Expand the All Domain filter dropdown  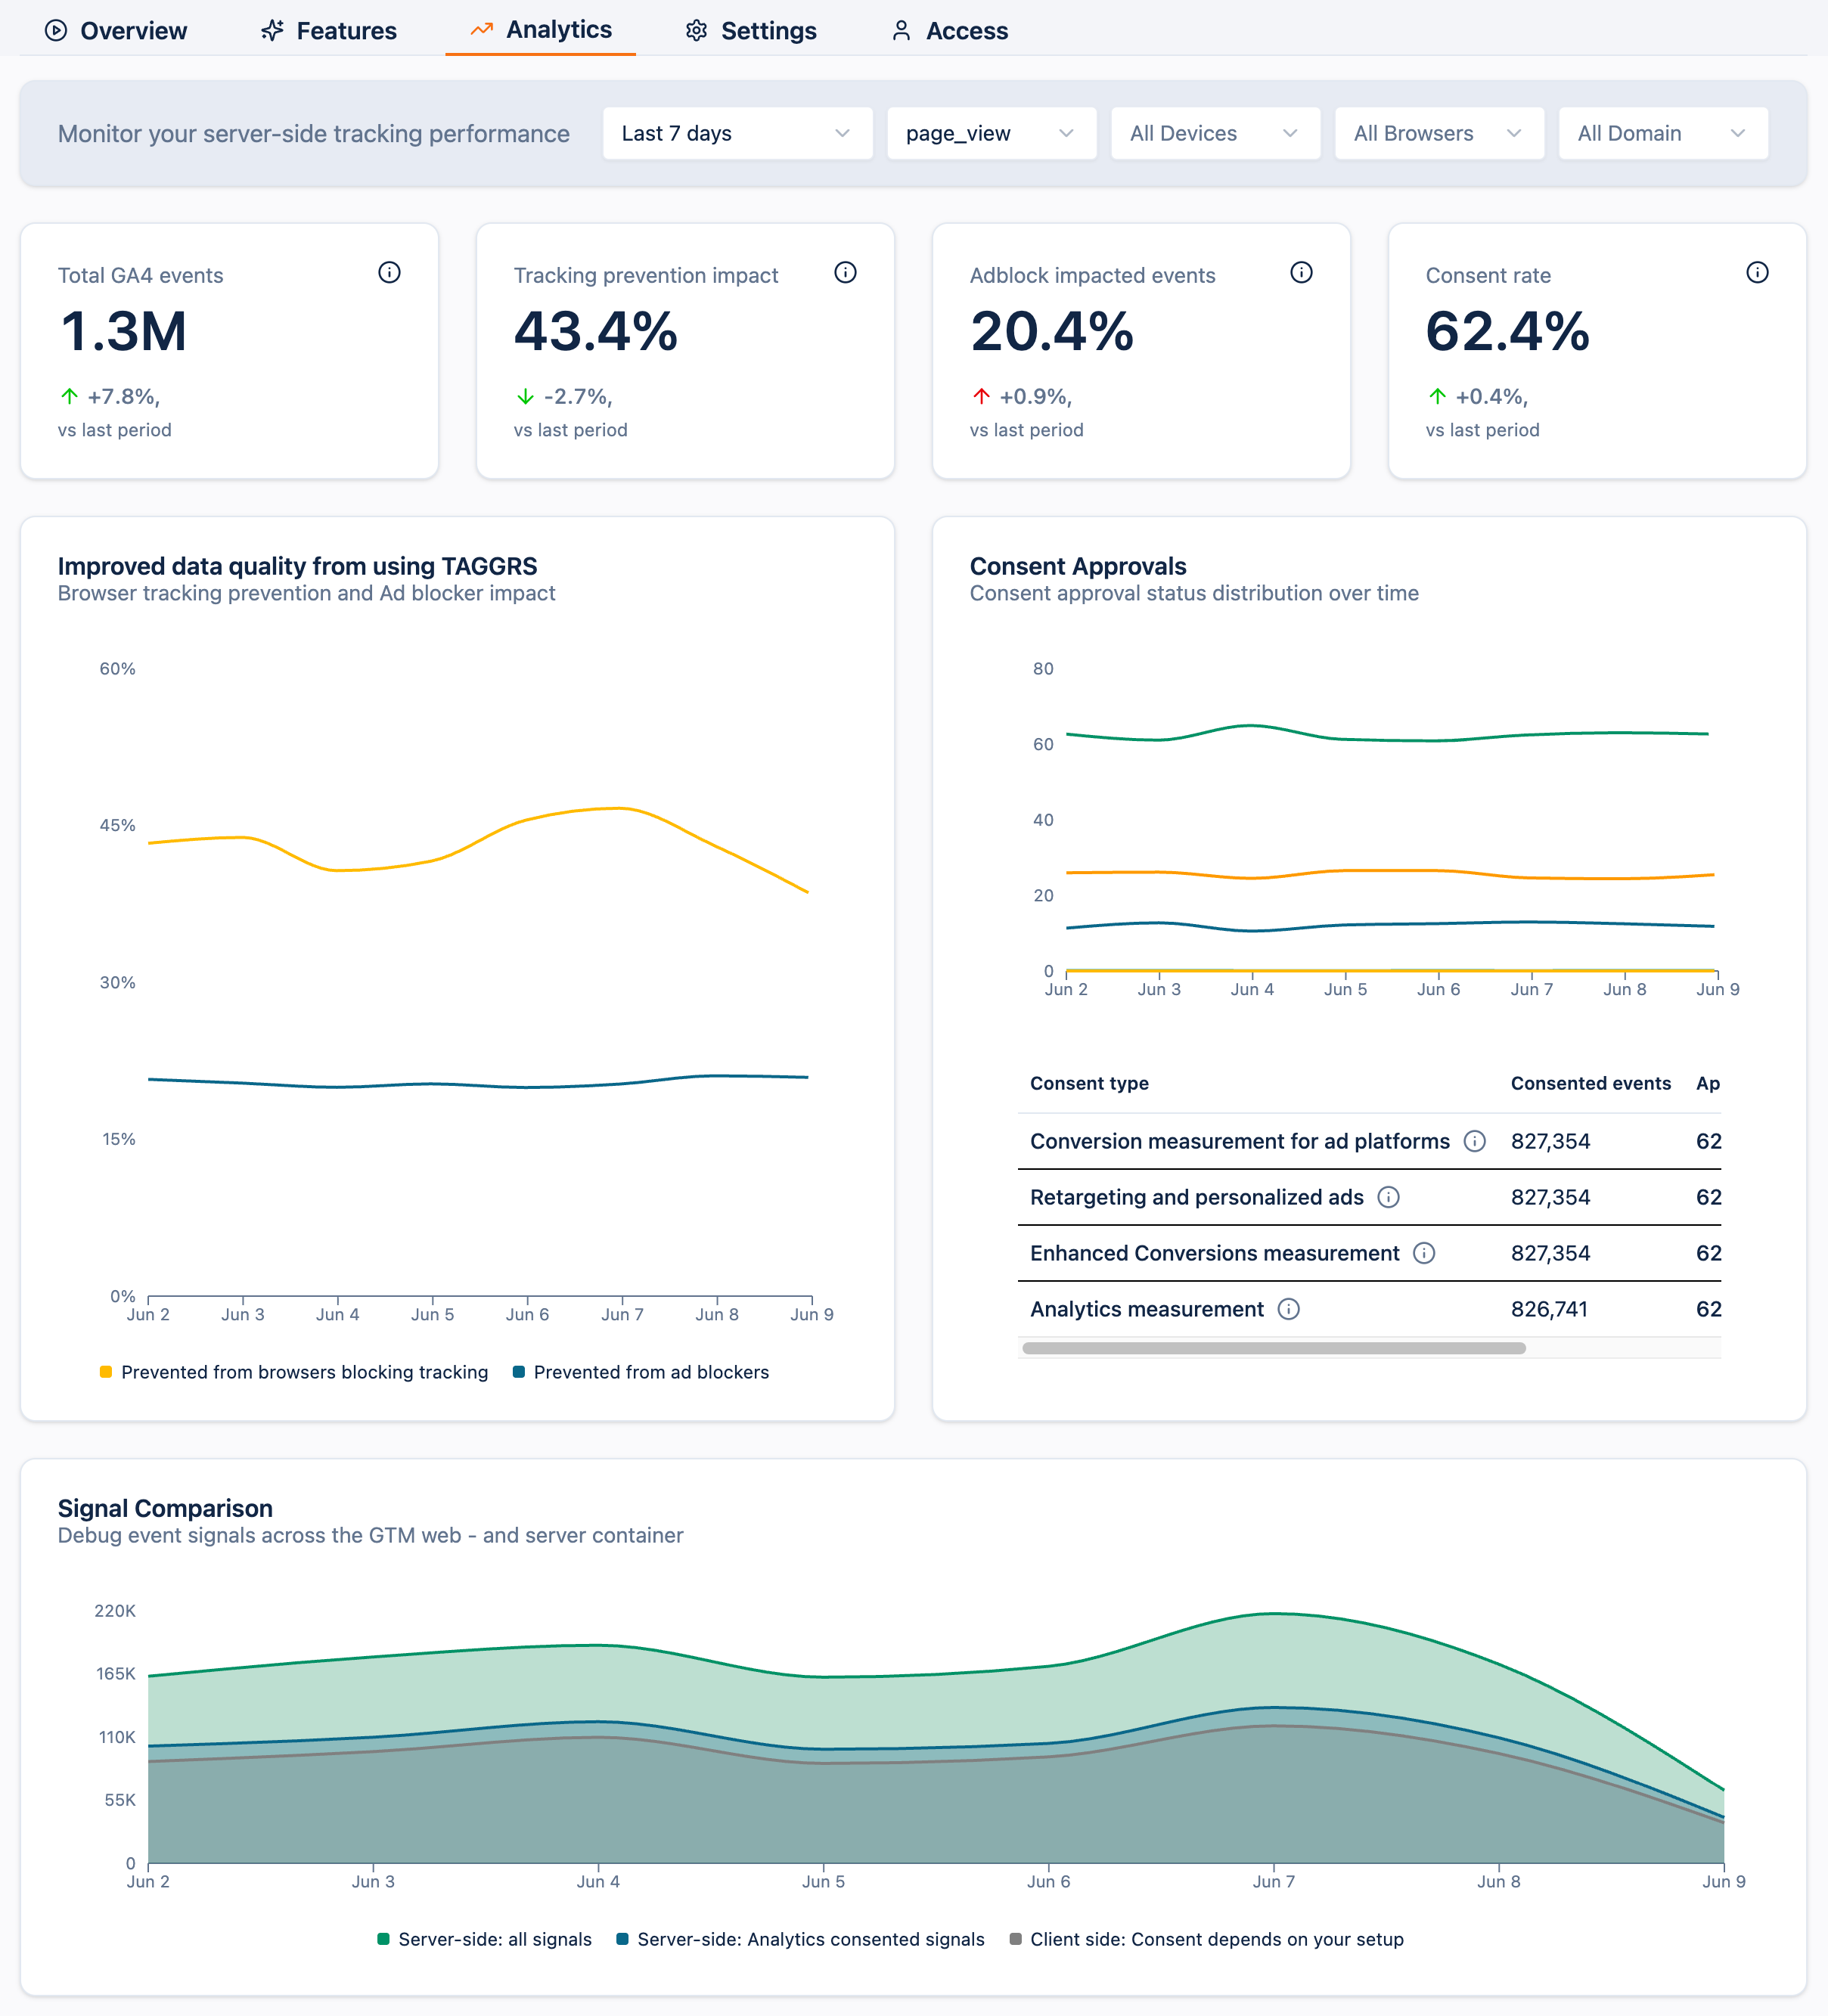(x=1663, y=133)
